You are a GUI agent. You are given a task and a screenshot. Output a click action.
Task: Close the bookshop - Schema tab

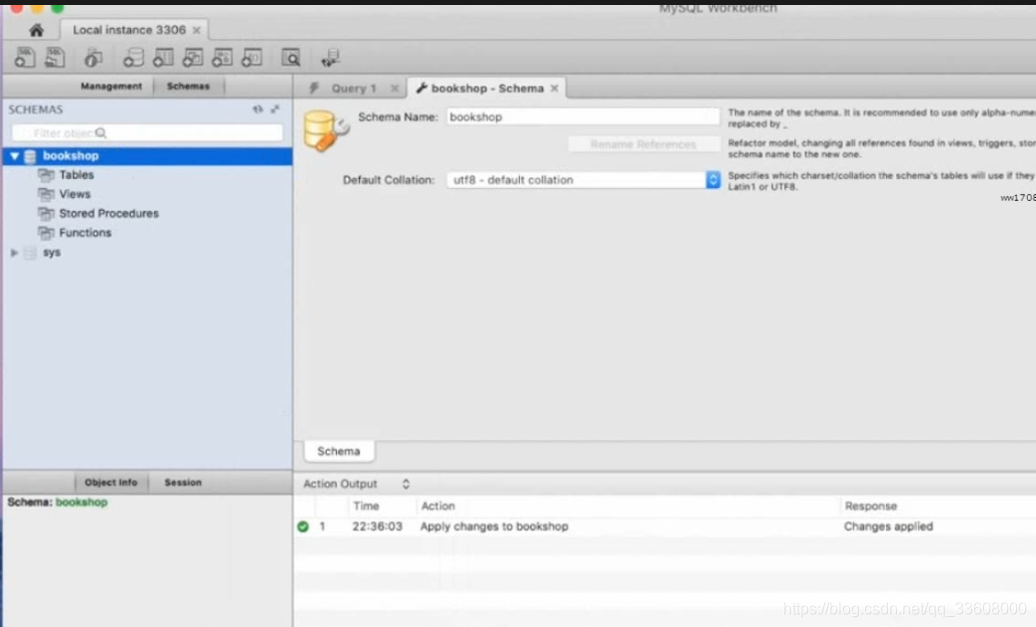(554, 88)
